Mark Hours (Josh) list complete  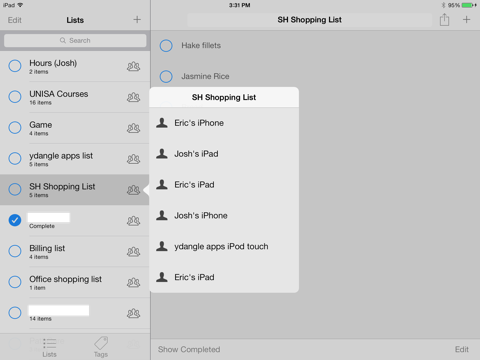[15, 66]
